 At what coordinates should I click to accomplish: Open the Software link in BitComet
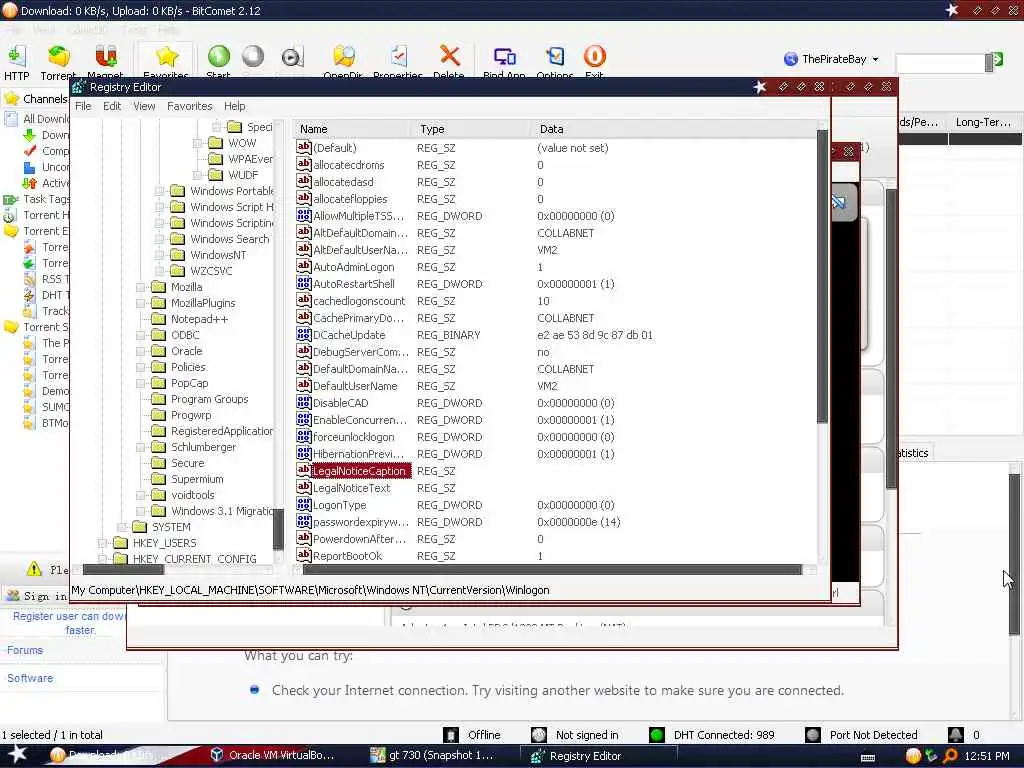(30, 678)
